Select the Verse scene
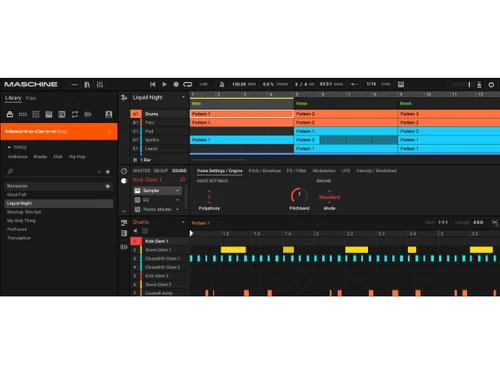 pyautogui.click(x=302, y=104)
